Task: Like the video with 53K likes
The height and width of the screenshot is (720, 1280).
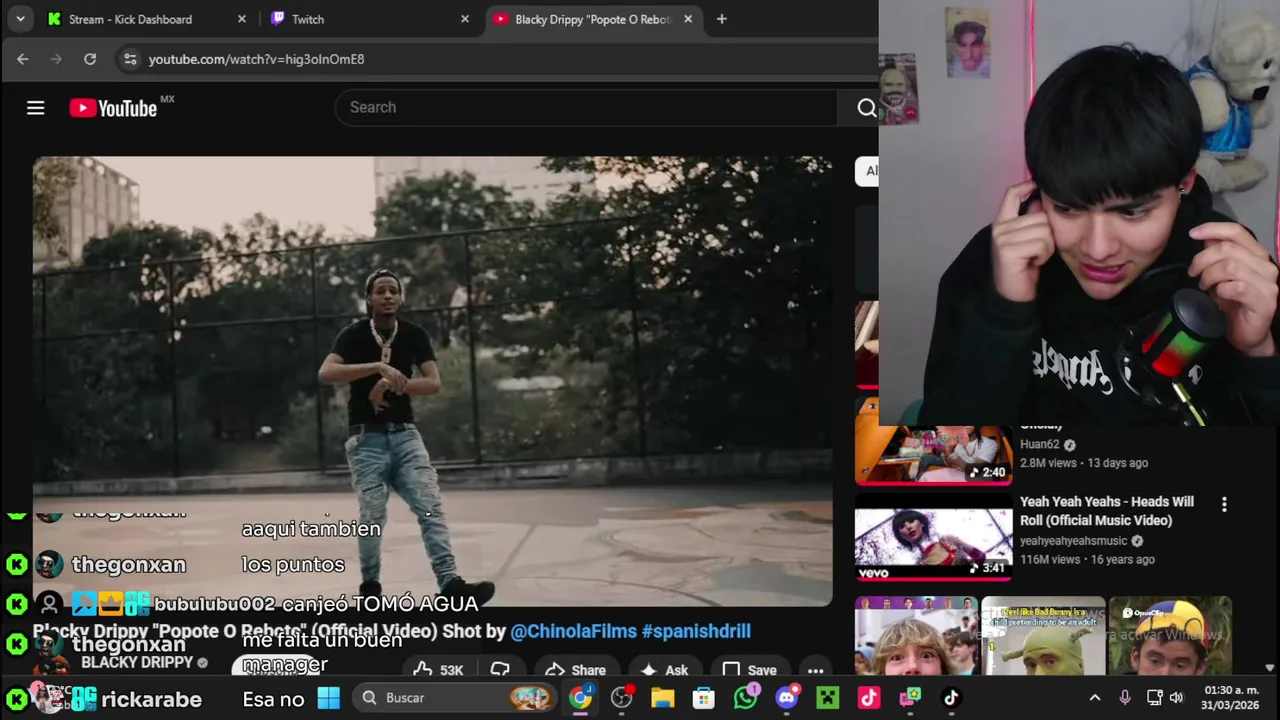Action: point(438,670)
